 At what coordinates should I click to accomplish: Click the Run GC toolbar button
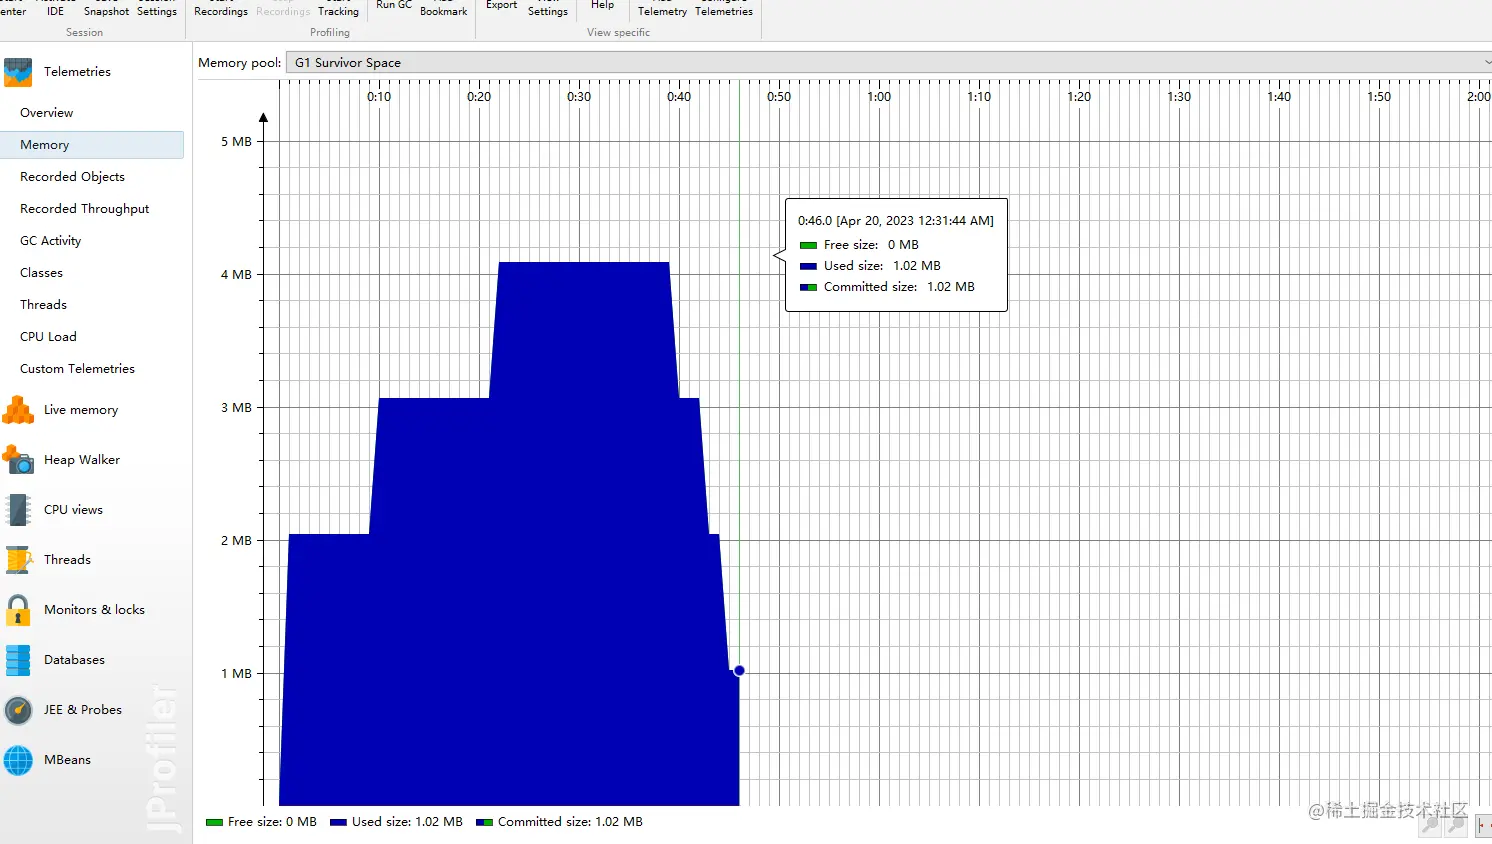click(394, 6)
